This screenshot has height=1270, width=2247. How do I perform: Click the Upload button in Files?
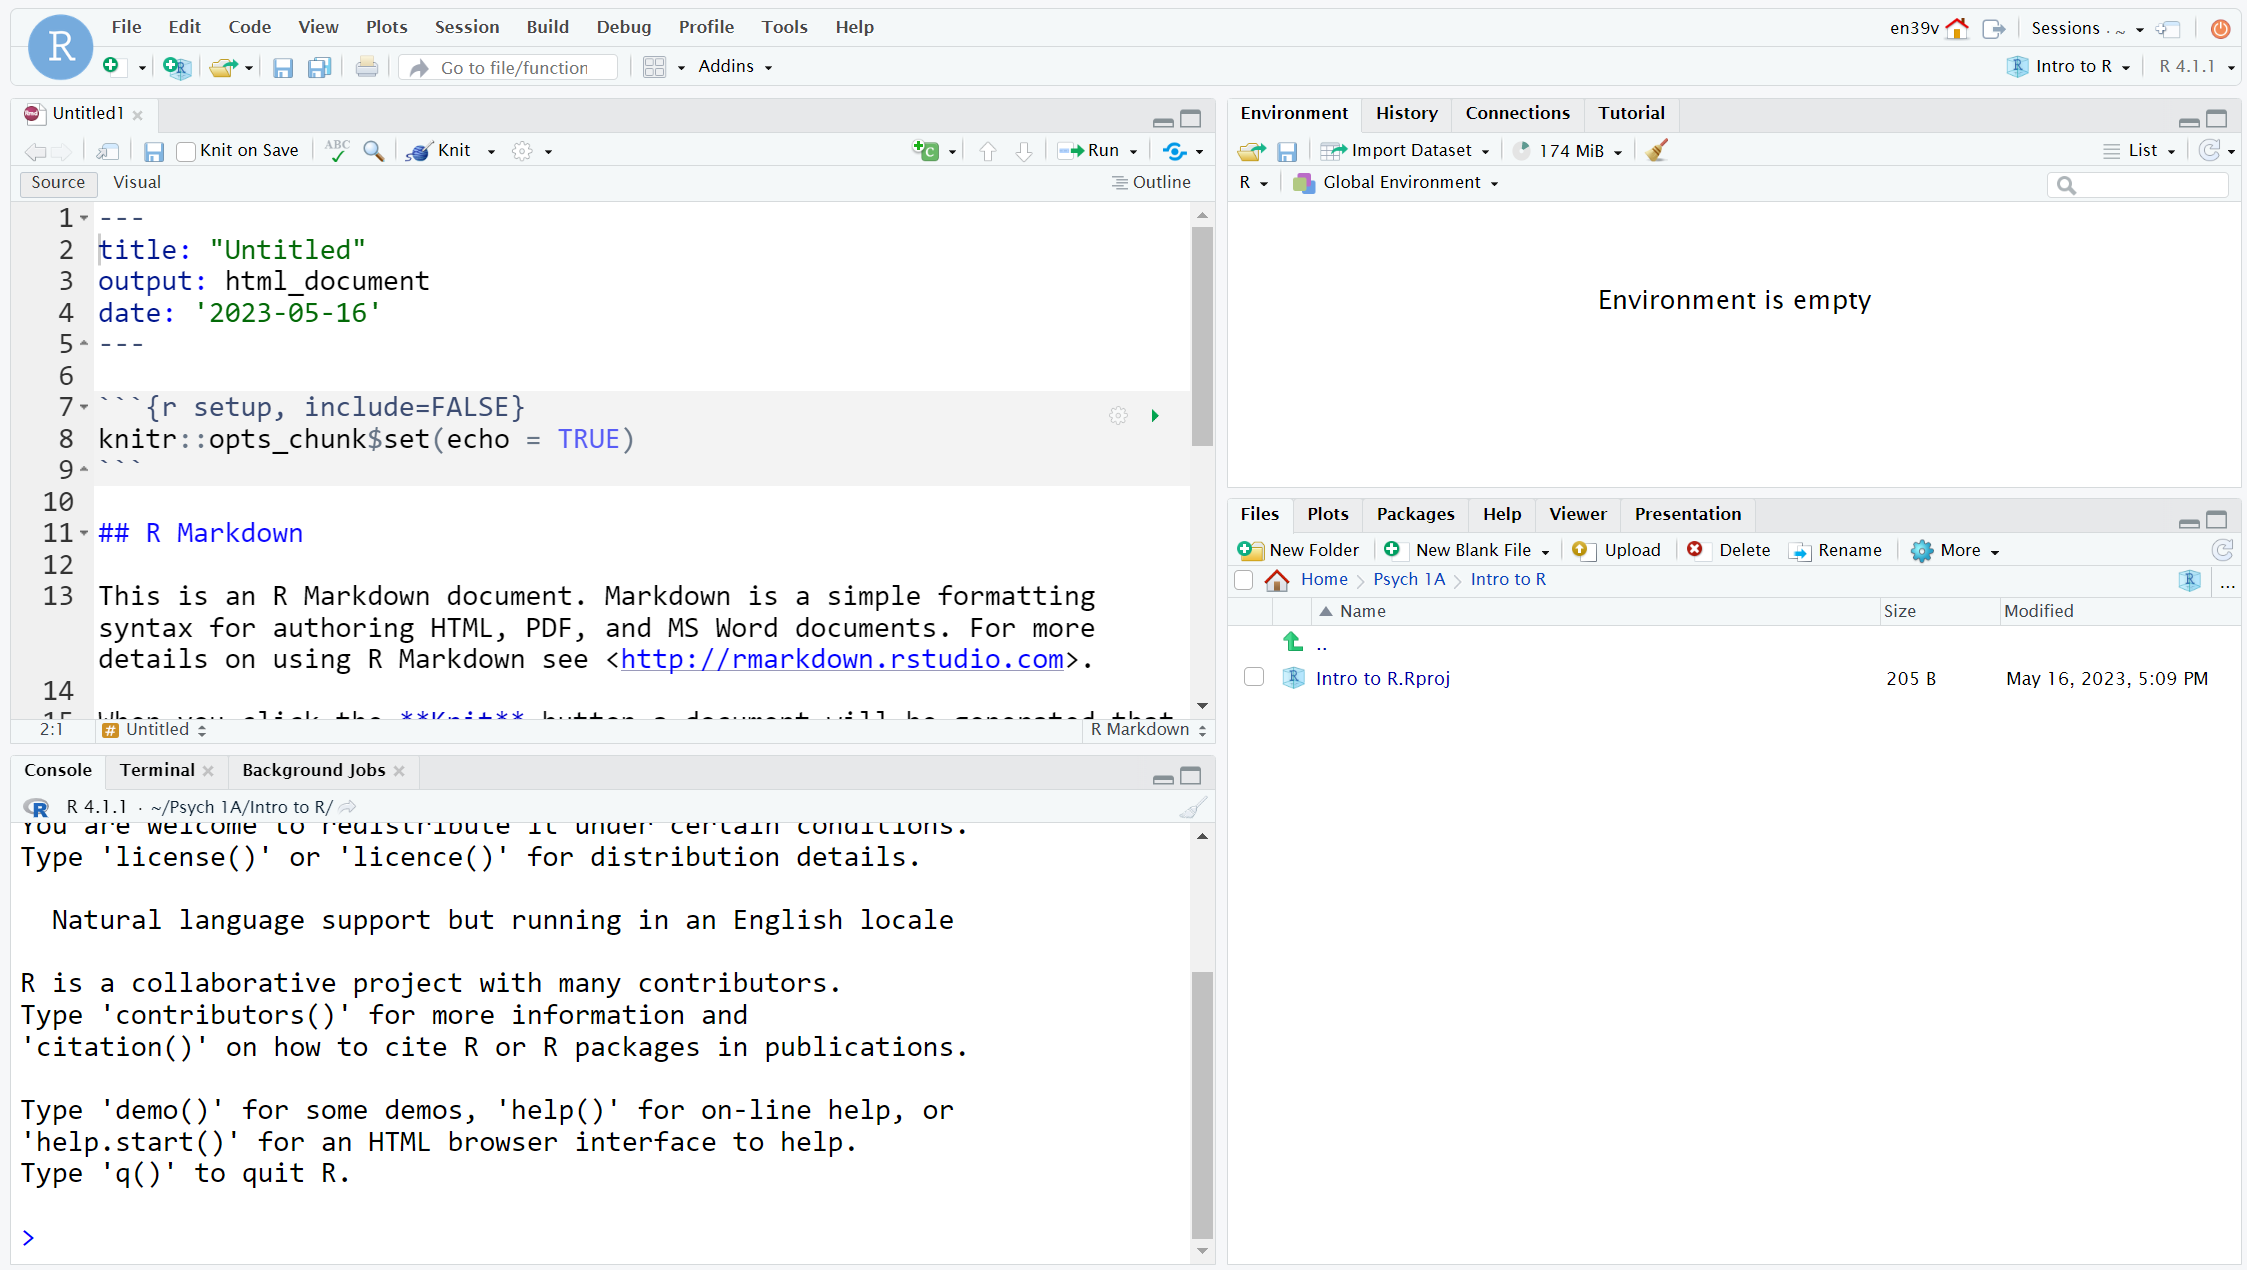pyautogui.click(x=1616, y=550)
